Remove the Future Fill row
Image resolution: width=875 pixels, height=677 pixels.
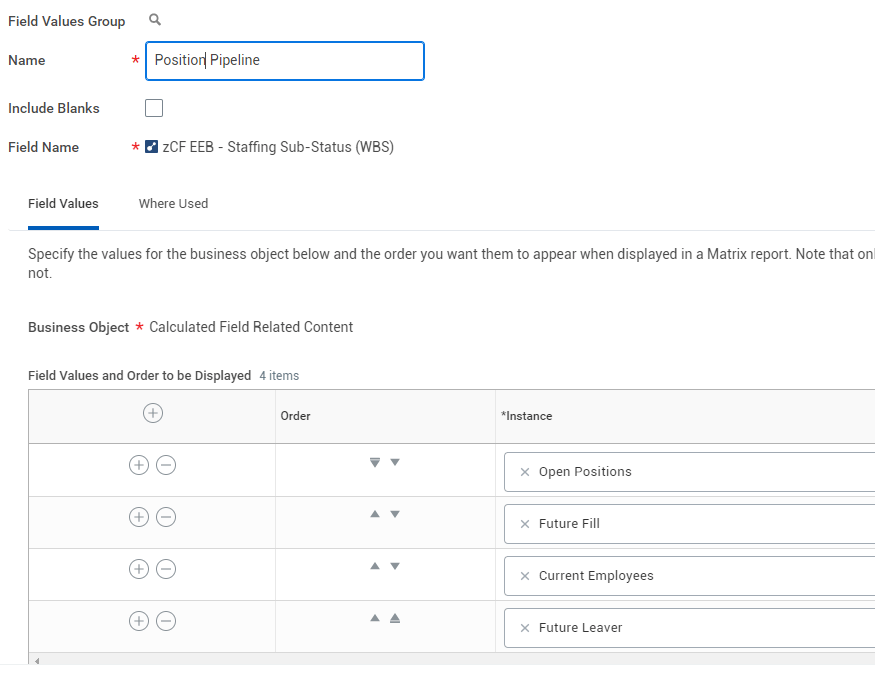166,517
